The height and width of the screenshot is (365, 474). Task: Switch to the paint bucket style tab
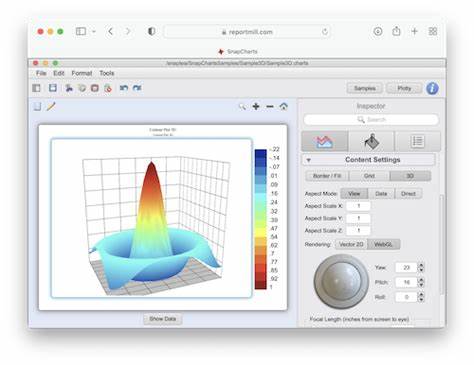click(371, 141)
